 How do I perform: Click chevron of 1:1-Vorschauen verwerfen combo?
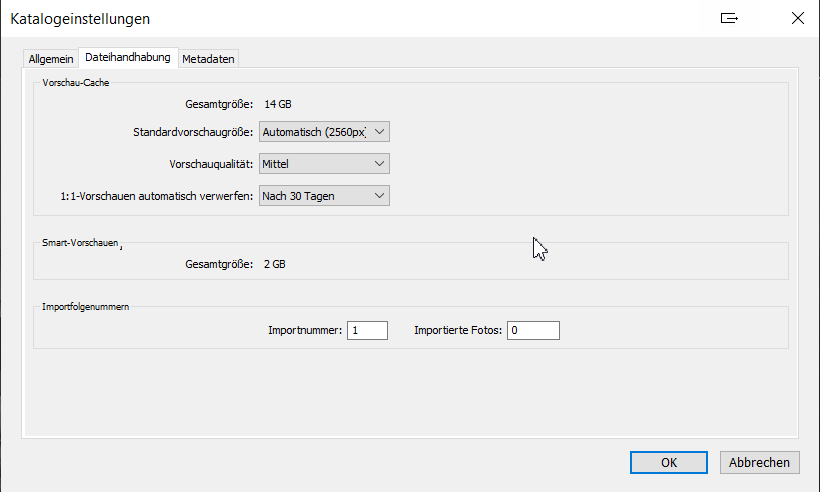[380, 196]
